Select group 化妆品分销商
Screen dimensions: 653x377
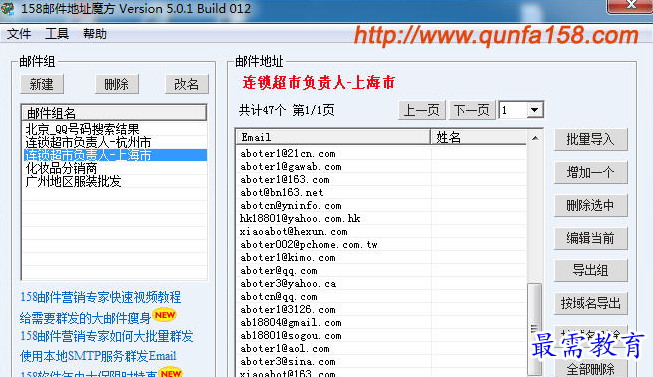(115, 168)
